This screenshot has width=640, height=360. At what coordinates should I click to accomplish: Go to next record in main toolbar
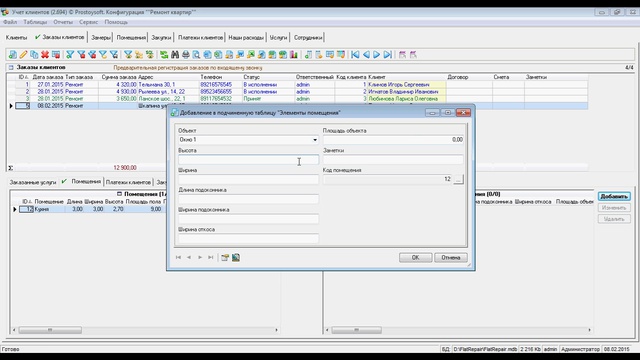(x=377, y=54)
